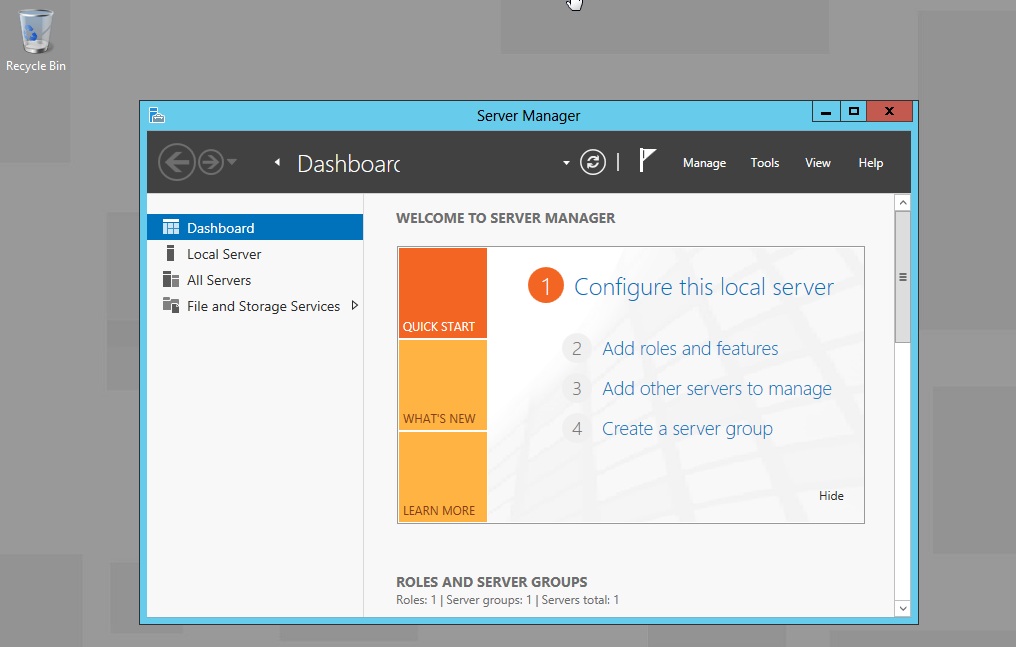Select Dashboard in the navigation pane
The width and height of the screenshot is (1016, 647).
coord(255,227)
